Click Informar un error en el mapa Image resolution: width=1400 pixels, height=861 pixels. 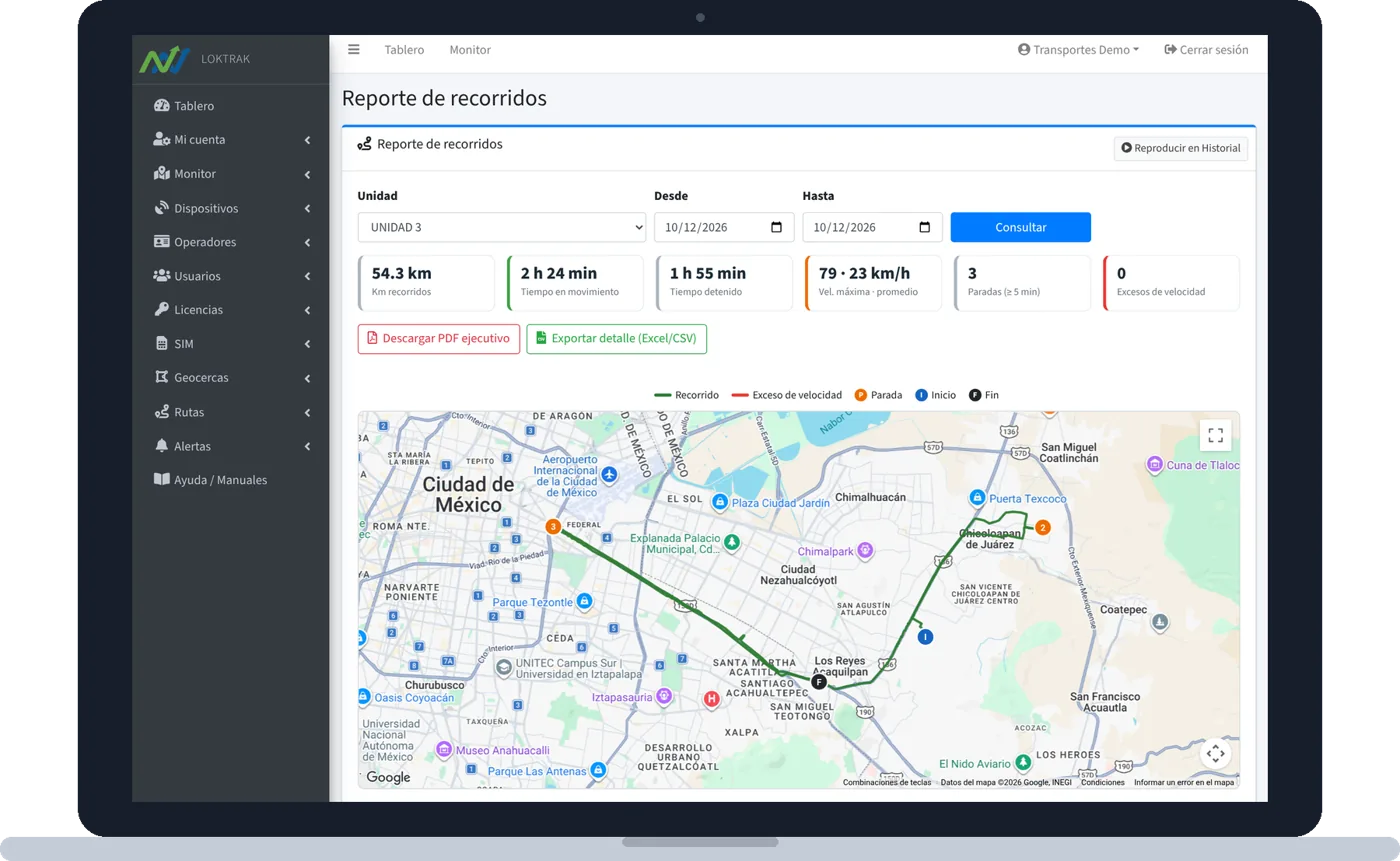1184,783
